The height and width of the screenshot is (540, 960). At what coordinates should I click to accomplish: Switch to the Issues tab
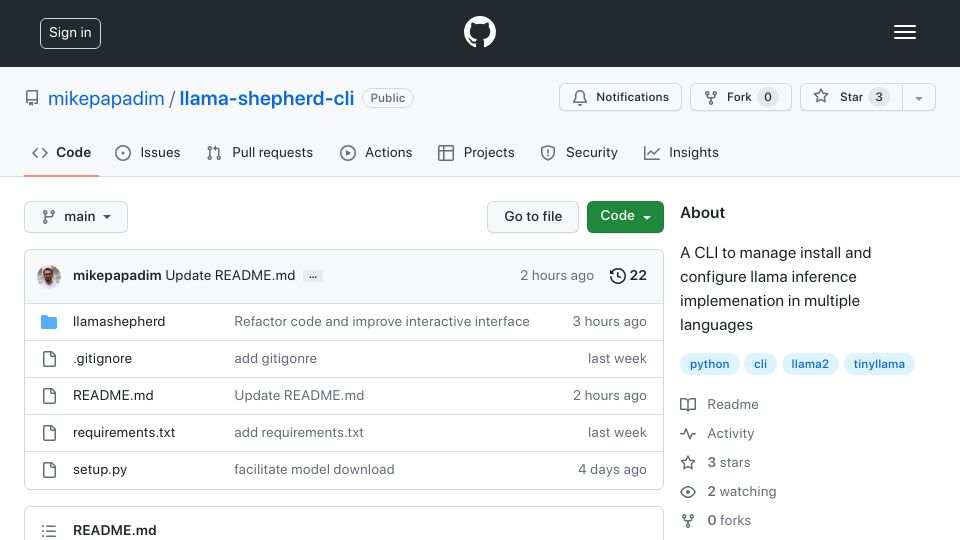coord(148,152)
